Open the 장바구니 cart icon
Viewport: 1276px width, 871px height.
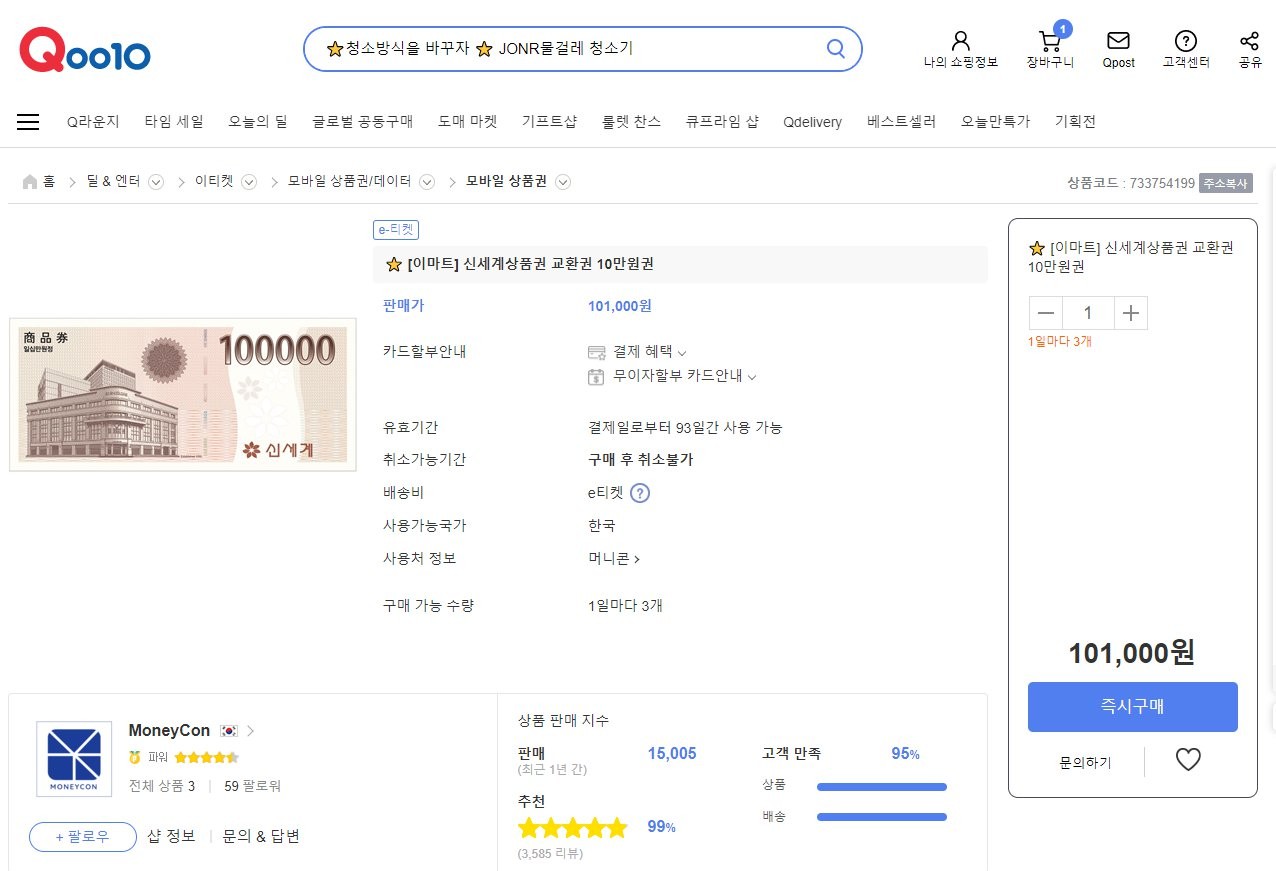click(x=1050, y=41)
